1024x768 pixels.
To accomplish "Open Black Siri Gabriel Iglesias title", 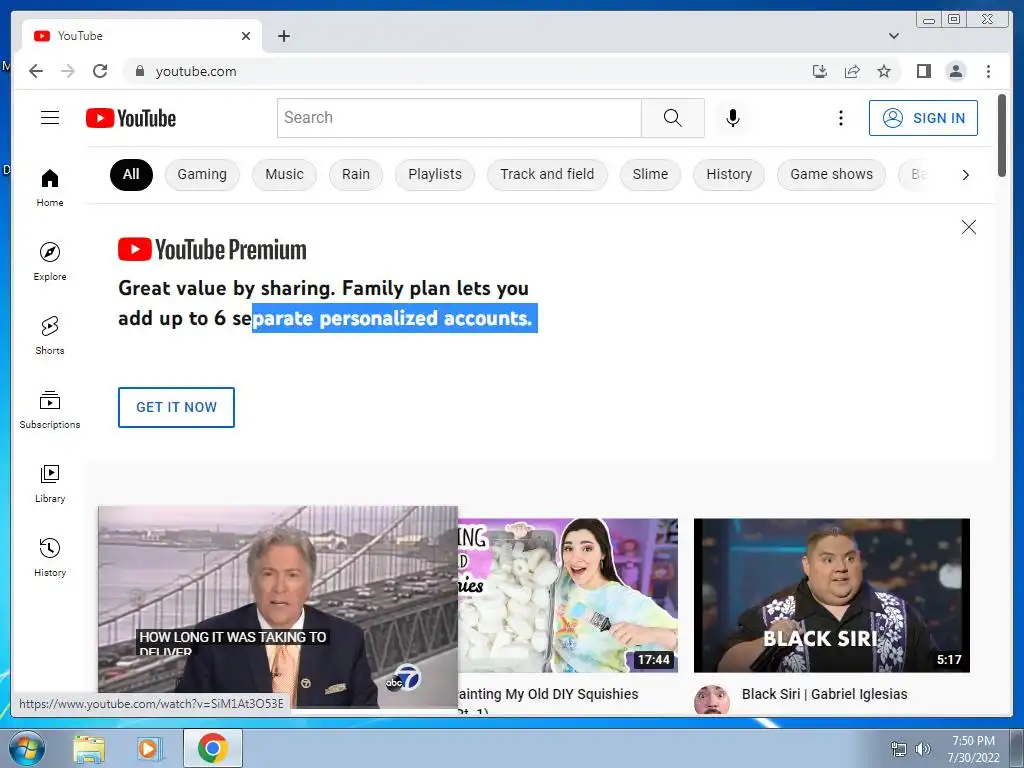I will (824, 694).
